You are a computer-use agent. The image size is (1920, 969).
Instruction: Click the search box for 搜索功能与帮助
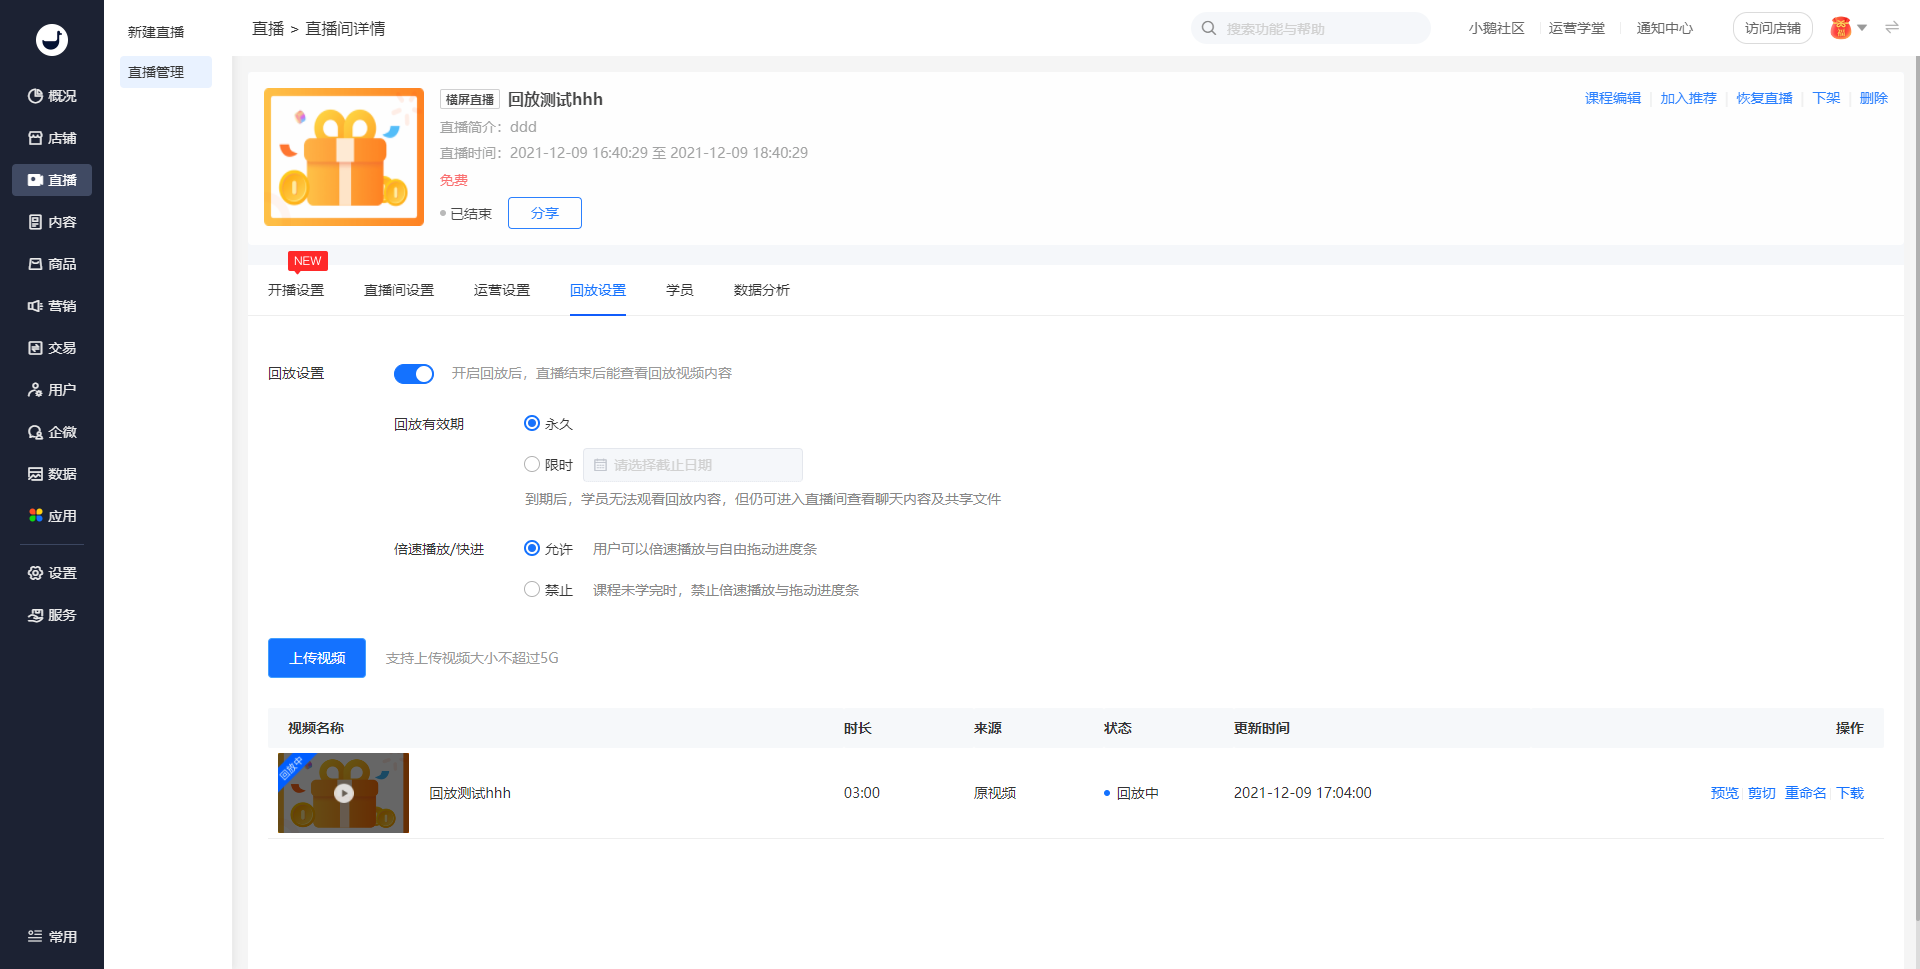[x=1310, y=28]
